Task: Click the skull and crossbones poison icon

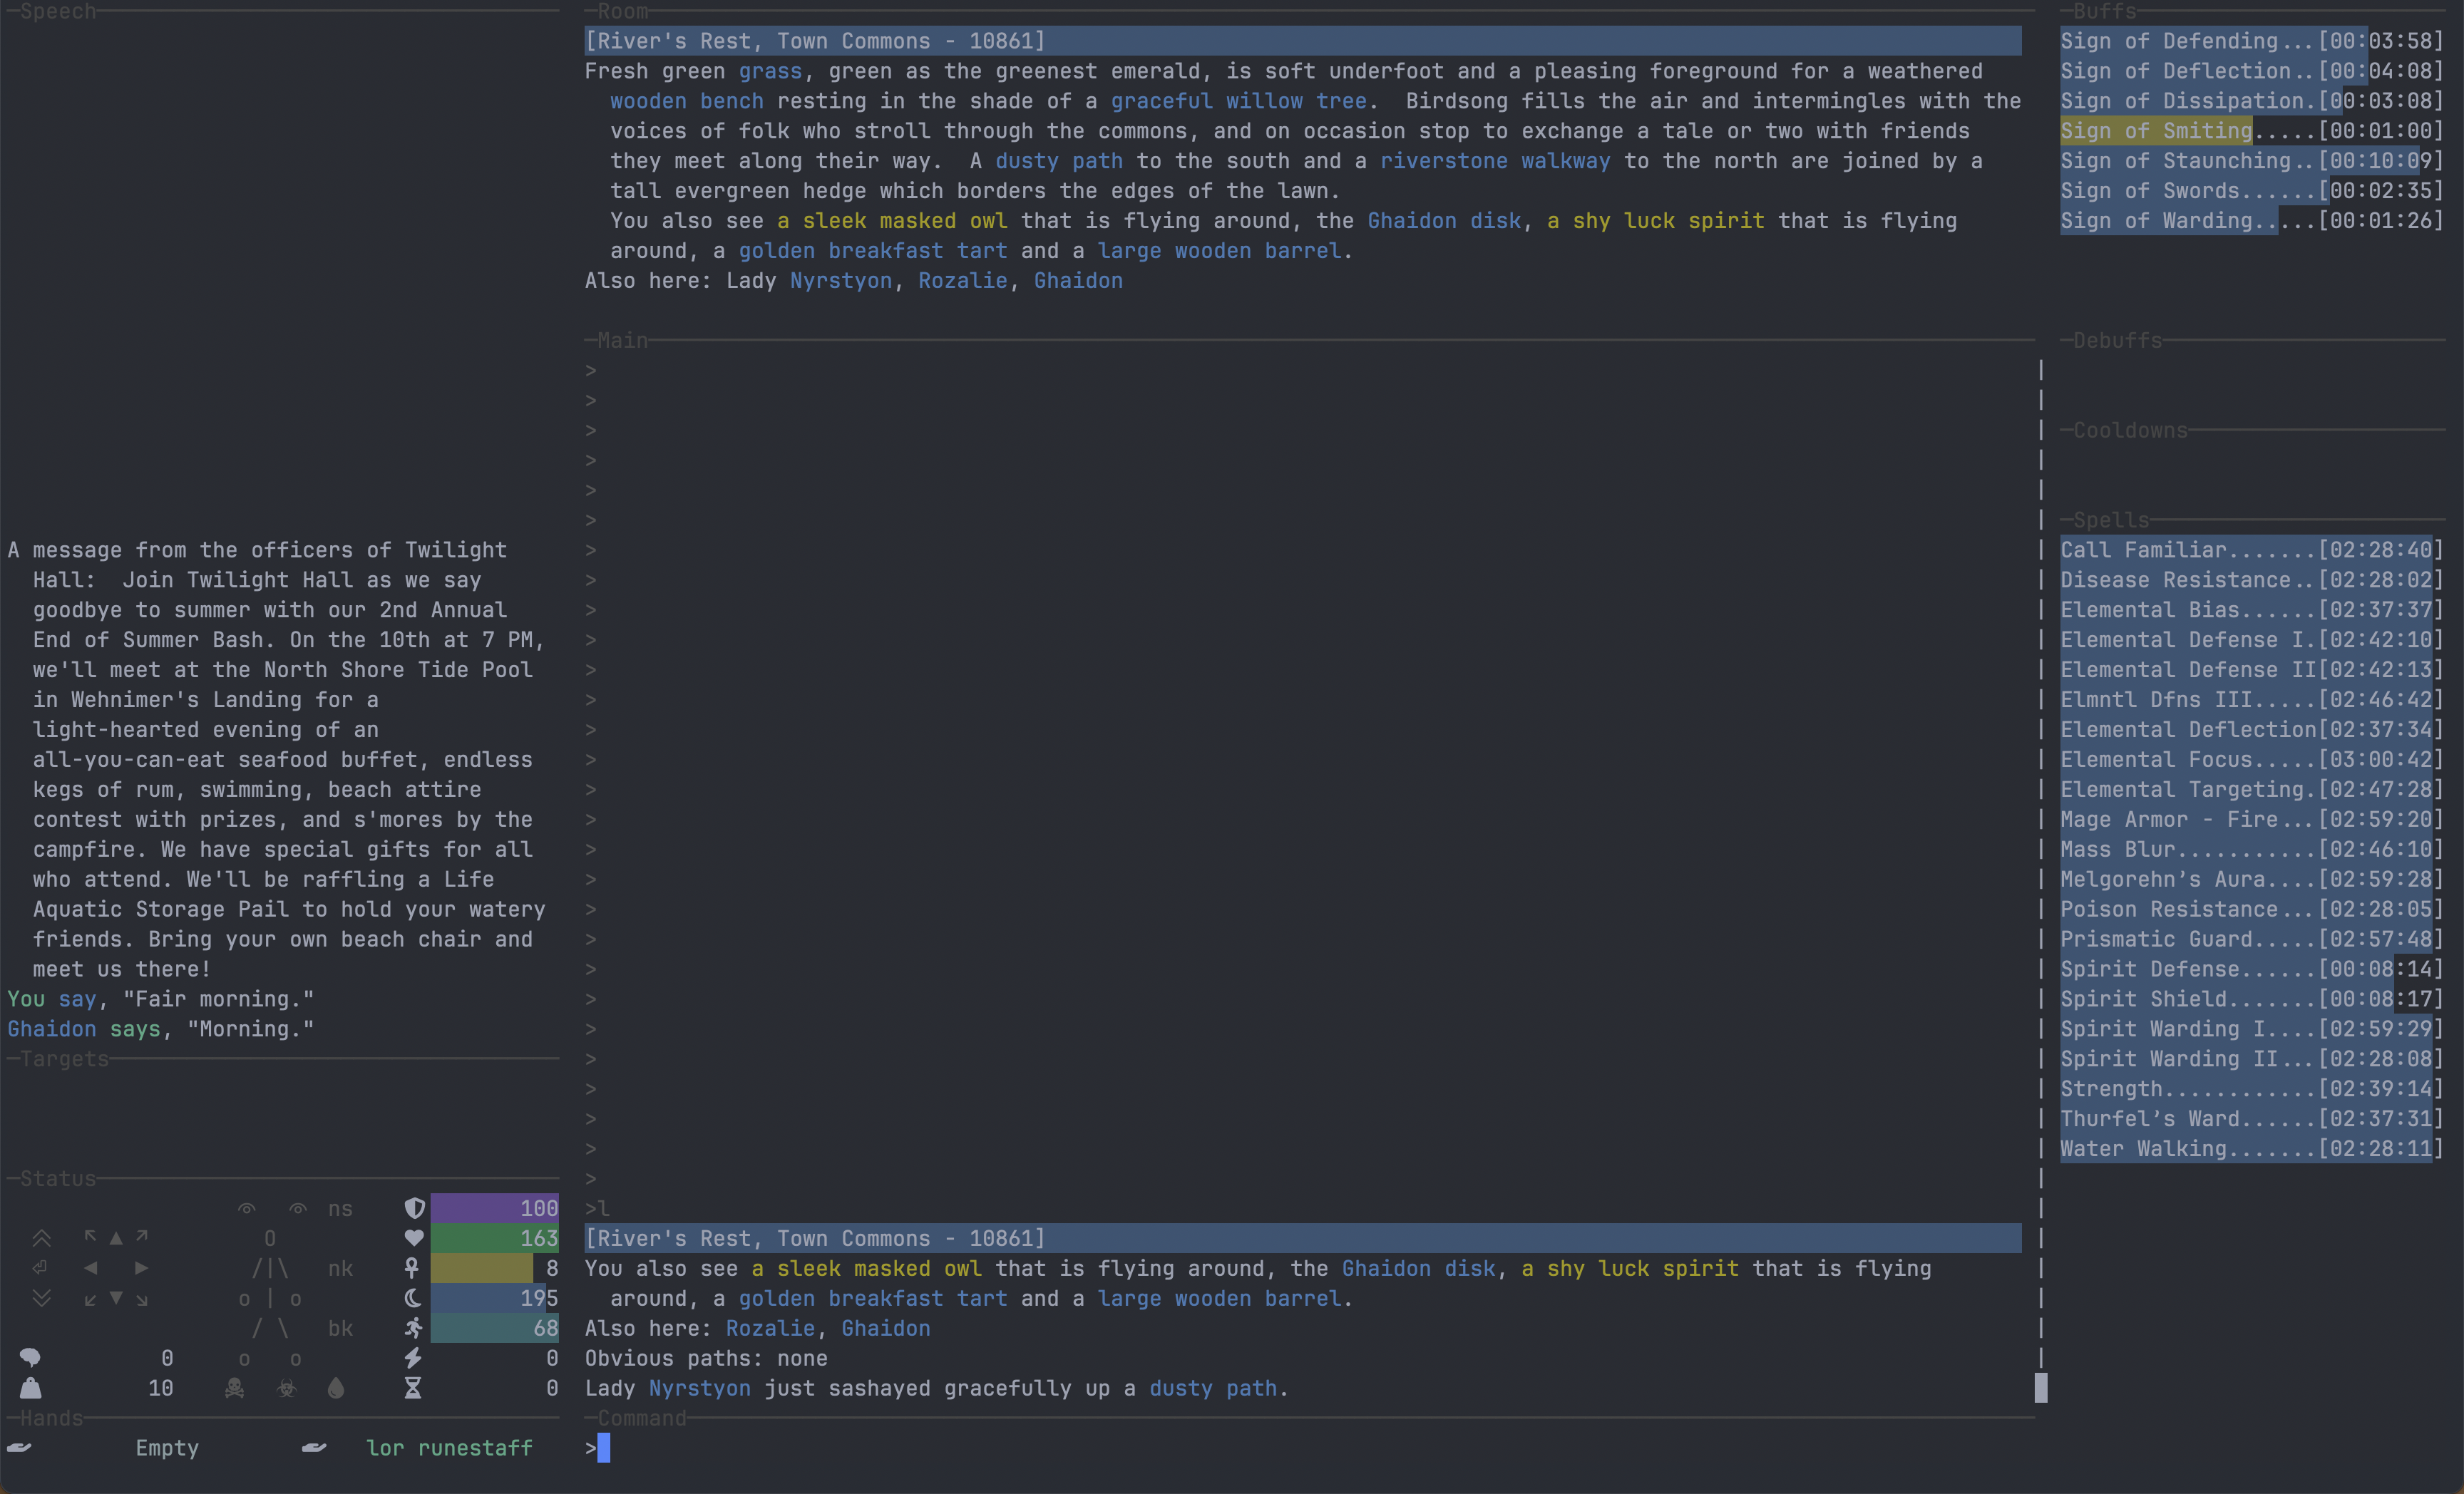Action: 235,1388
